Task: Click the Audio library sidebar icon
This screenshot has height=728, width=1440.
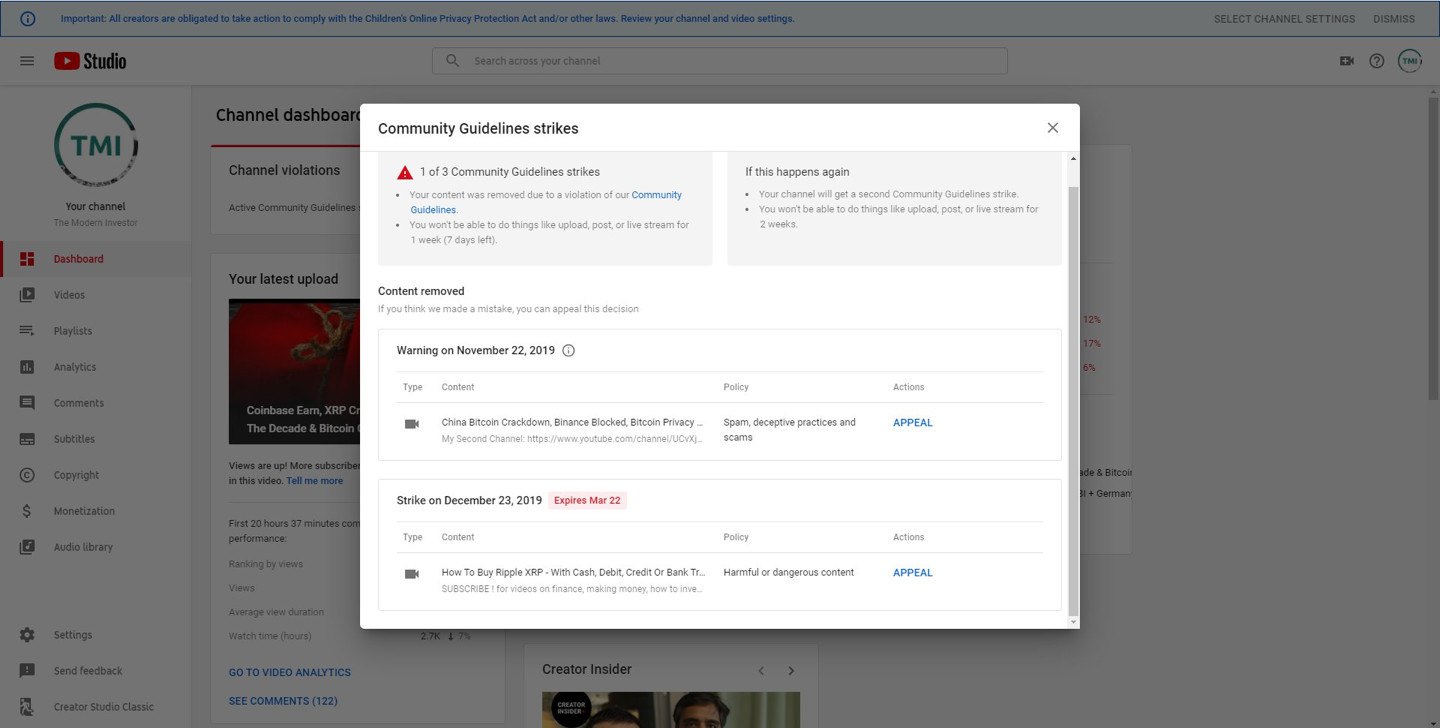Action: (27, 547)
